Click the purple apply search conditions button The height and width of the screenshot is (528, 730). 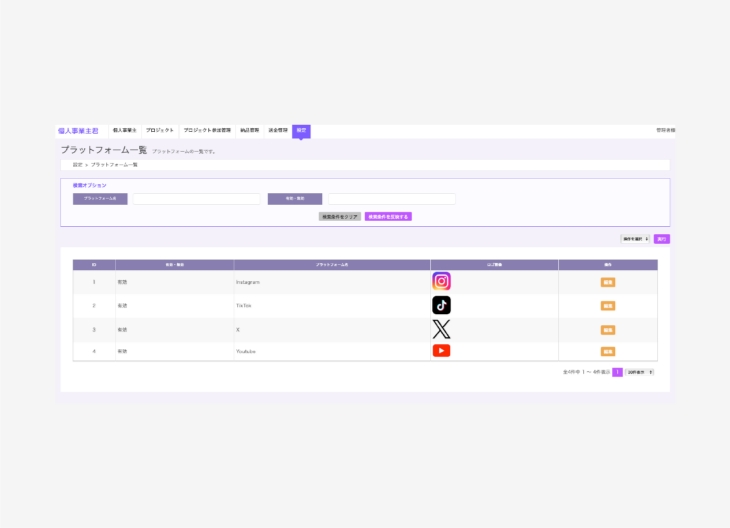[388, 217]
